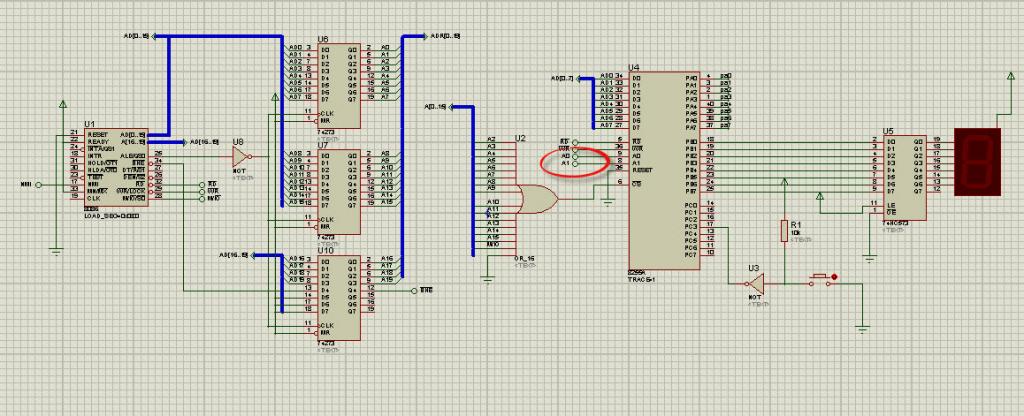
Task: Toggle the pushbutton switch with red dot
Action: [x=822, y=280]
